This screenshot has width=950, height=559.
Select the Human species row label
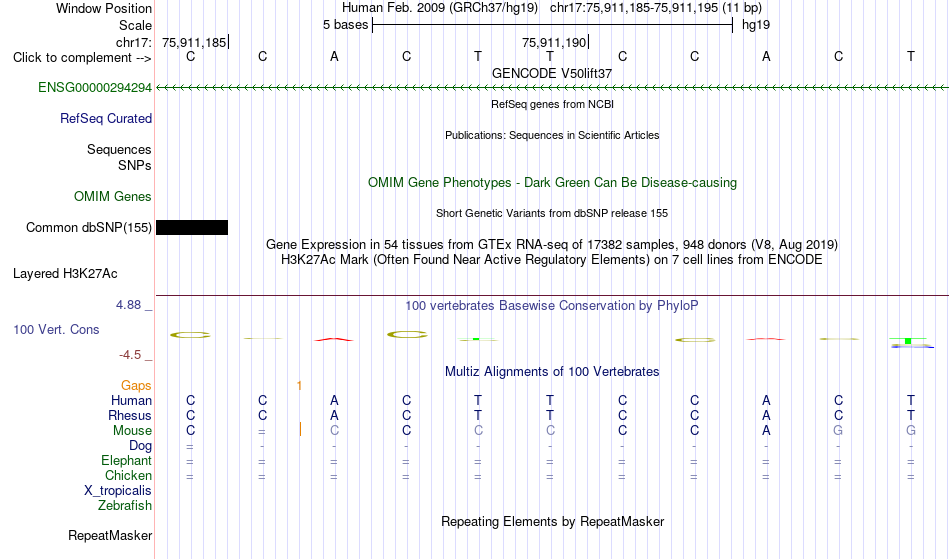[131, 400]
